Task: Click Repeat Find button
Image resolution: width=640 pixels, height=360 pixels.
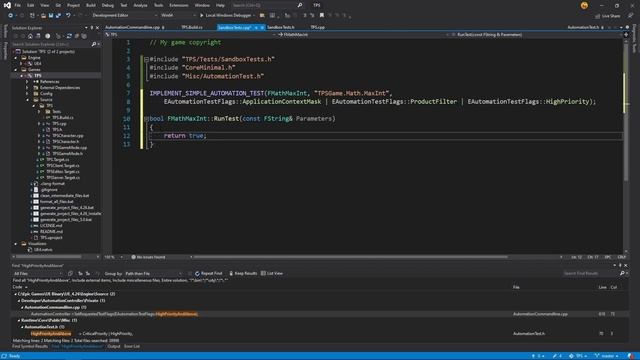Action: [209, 273]
